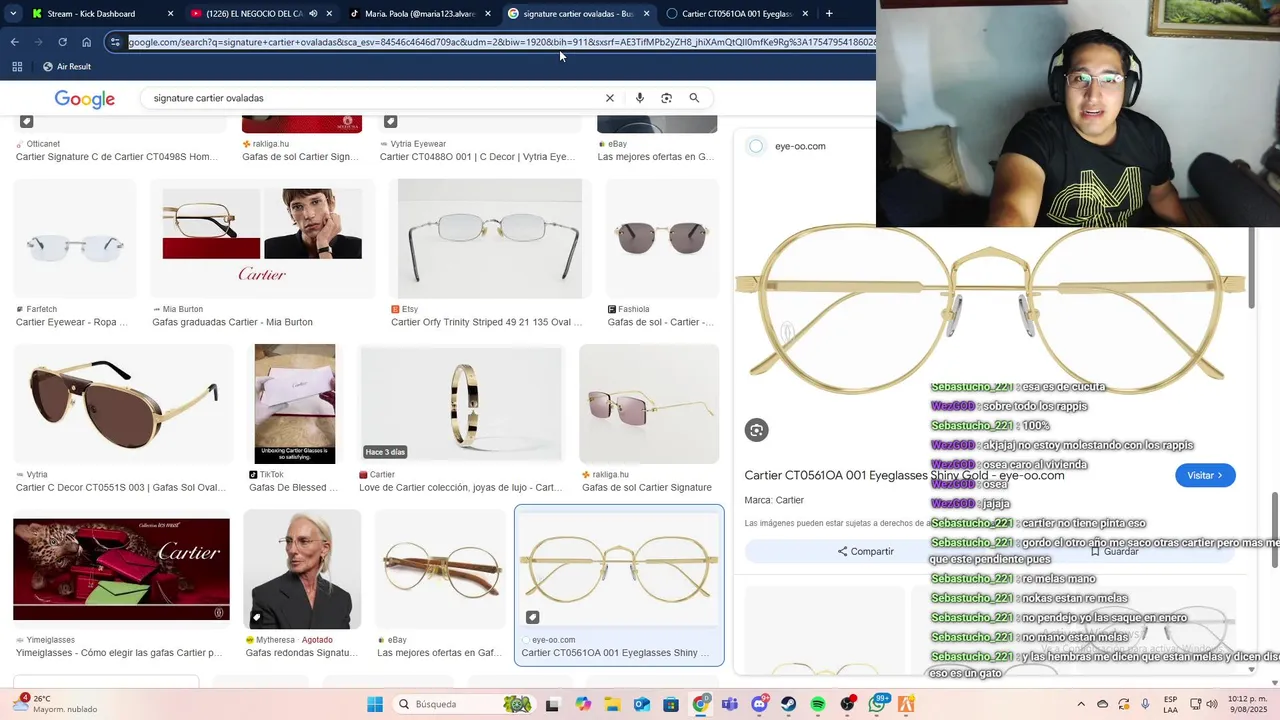Search by image with Google Lens icon

(666, 98)
